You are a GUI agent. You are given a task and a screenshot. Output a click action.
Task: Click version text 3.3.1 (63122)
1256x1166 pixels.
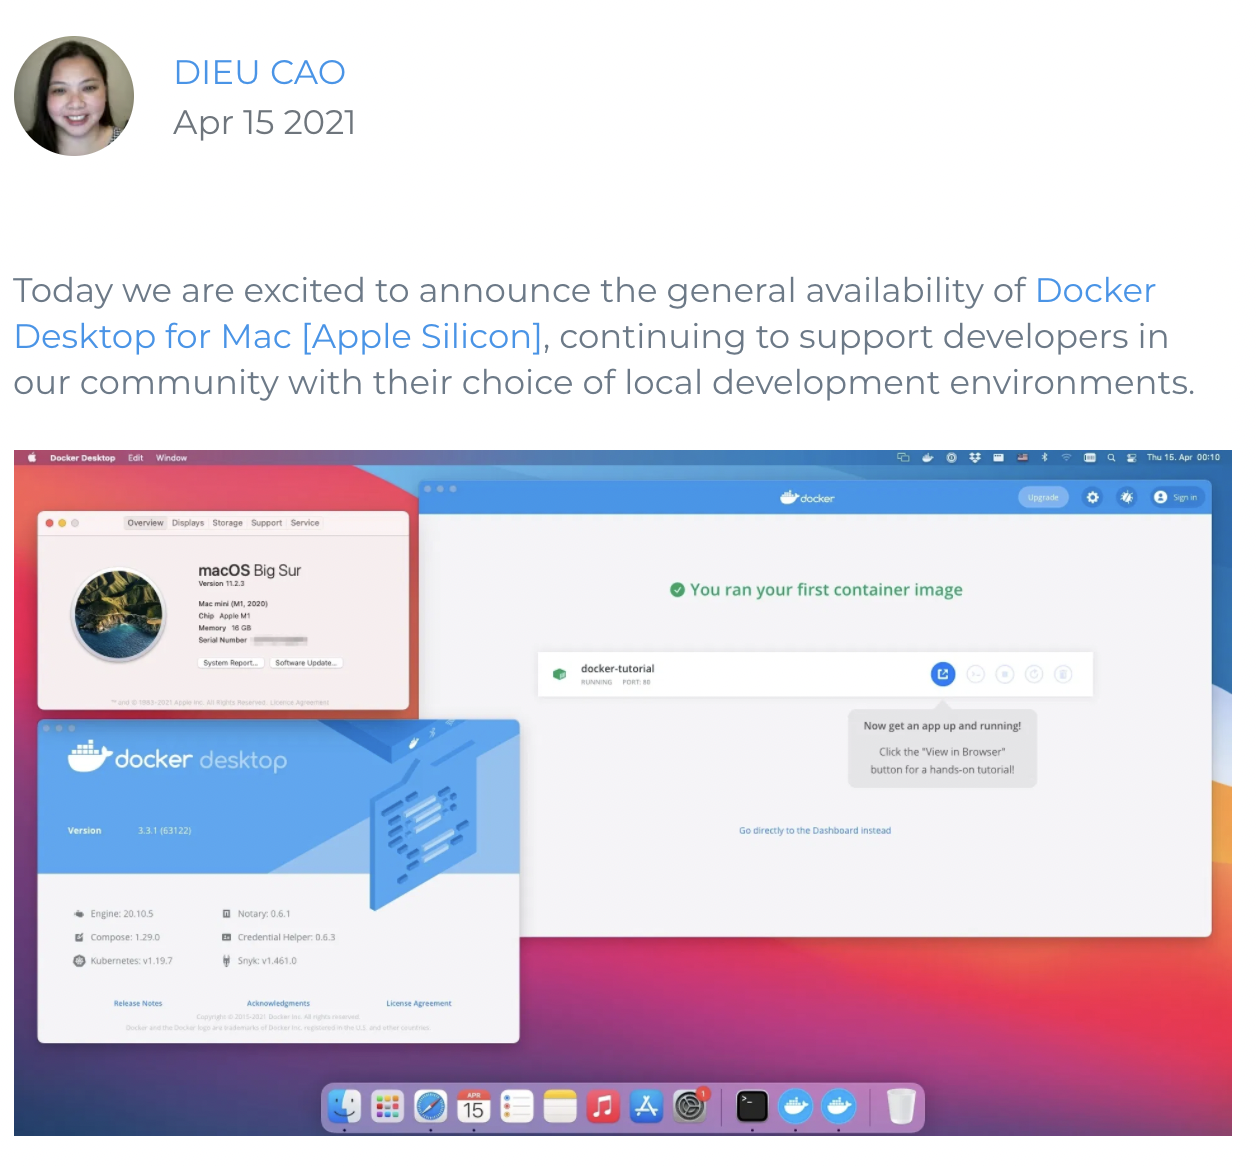pos(165,830)
